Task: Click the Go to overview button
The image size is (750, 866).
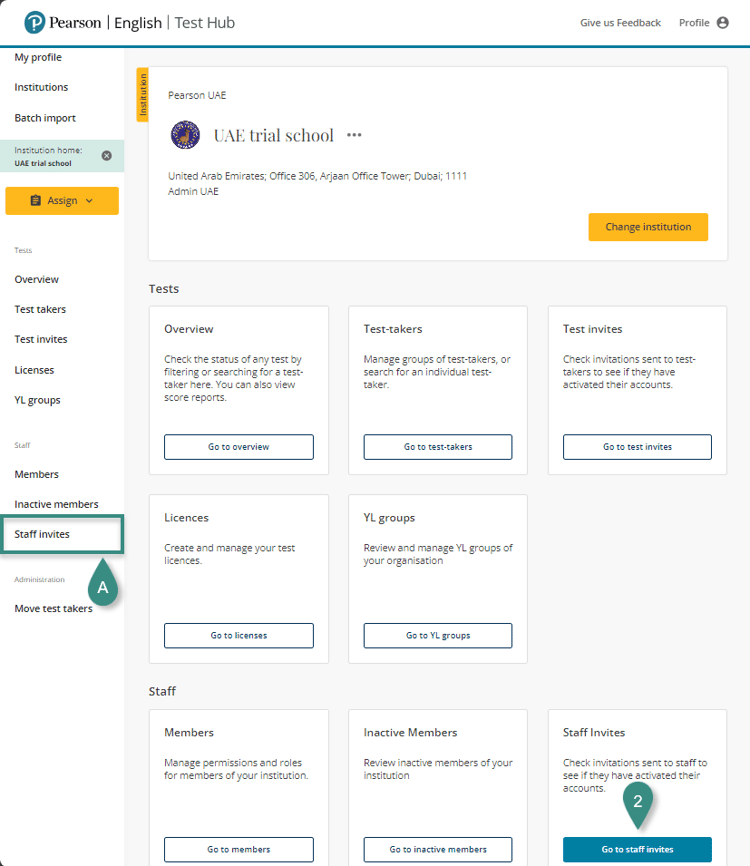Action: pos(238,447)
